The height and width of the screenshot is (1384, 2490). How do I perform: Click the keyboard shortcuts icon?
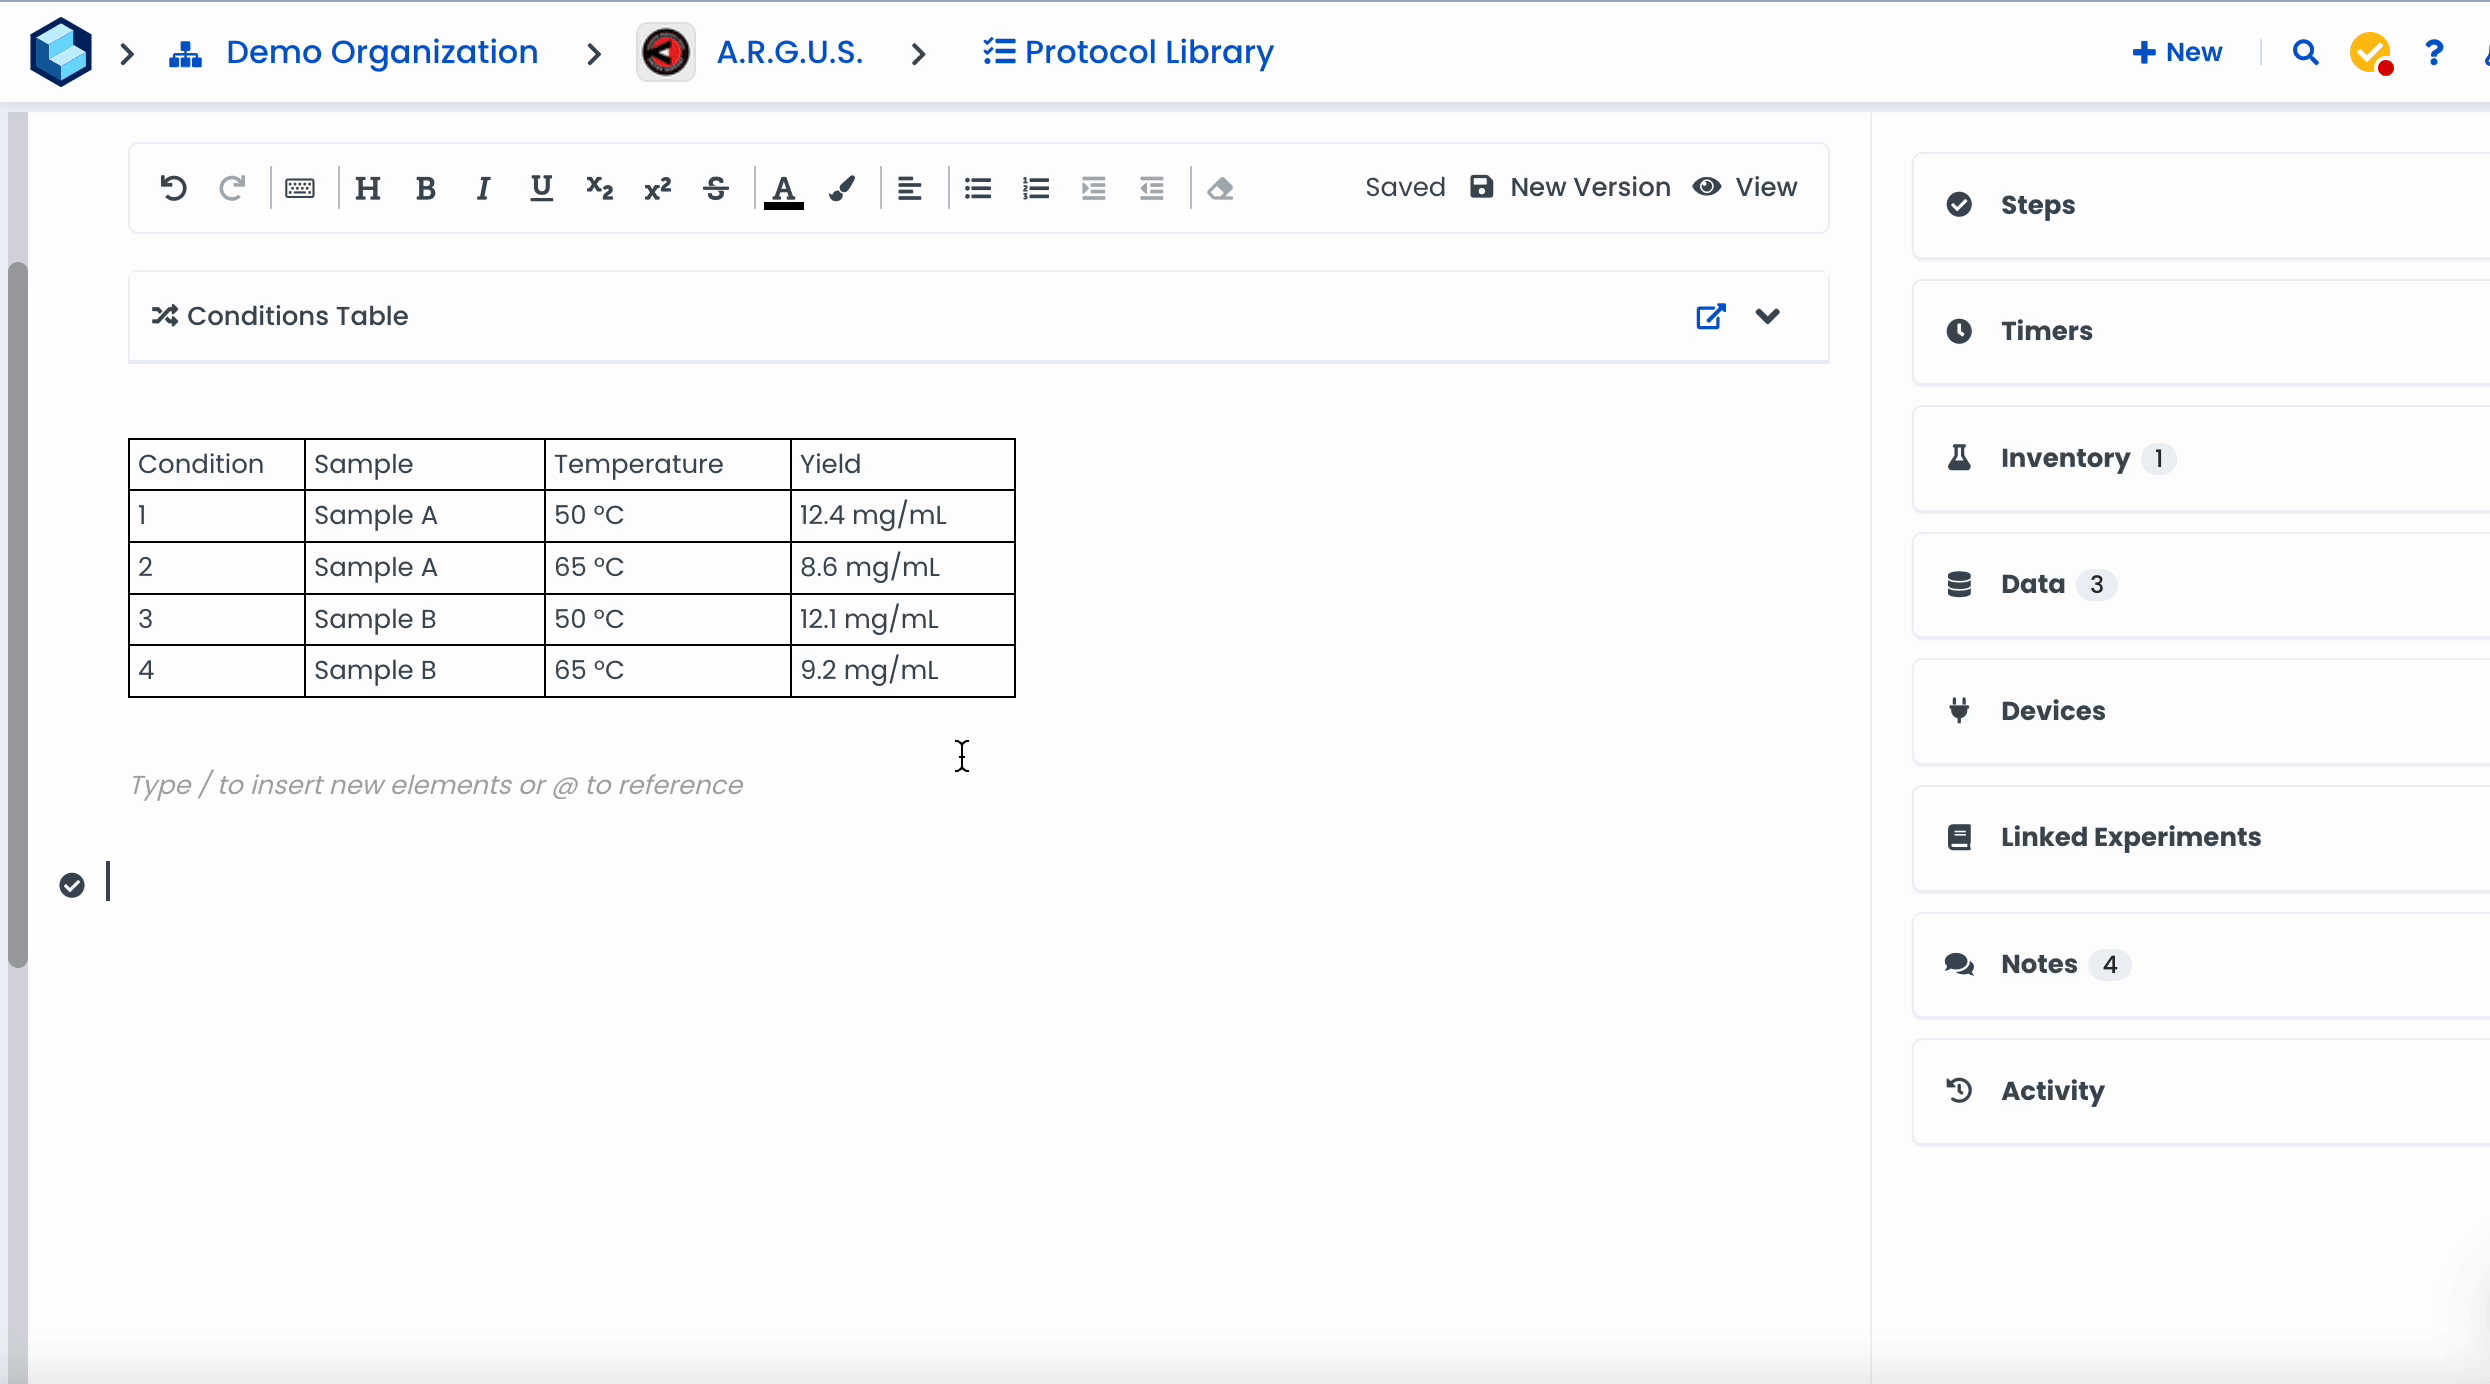(299, 188)
